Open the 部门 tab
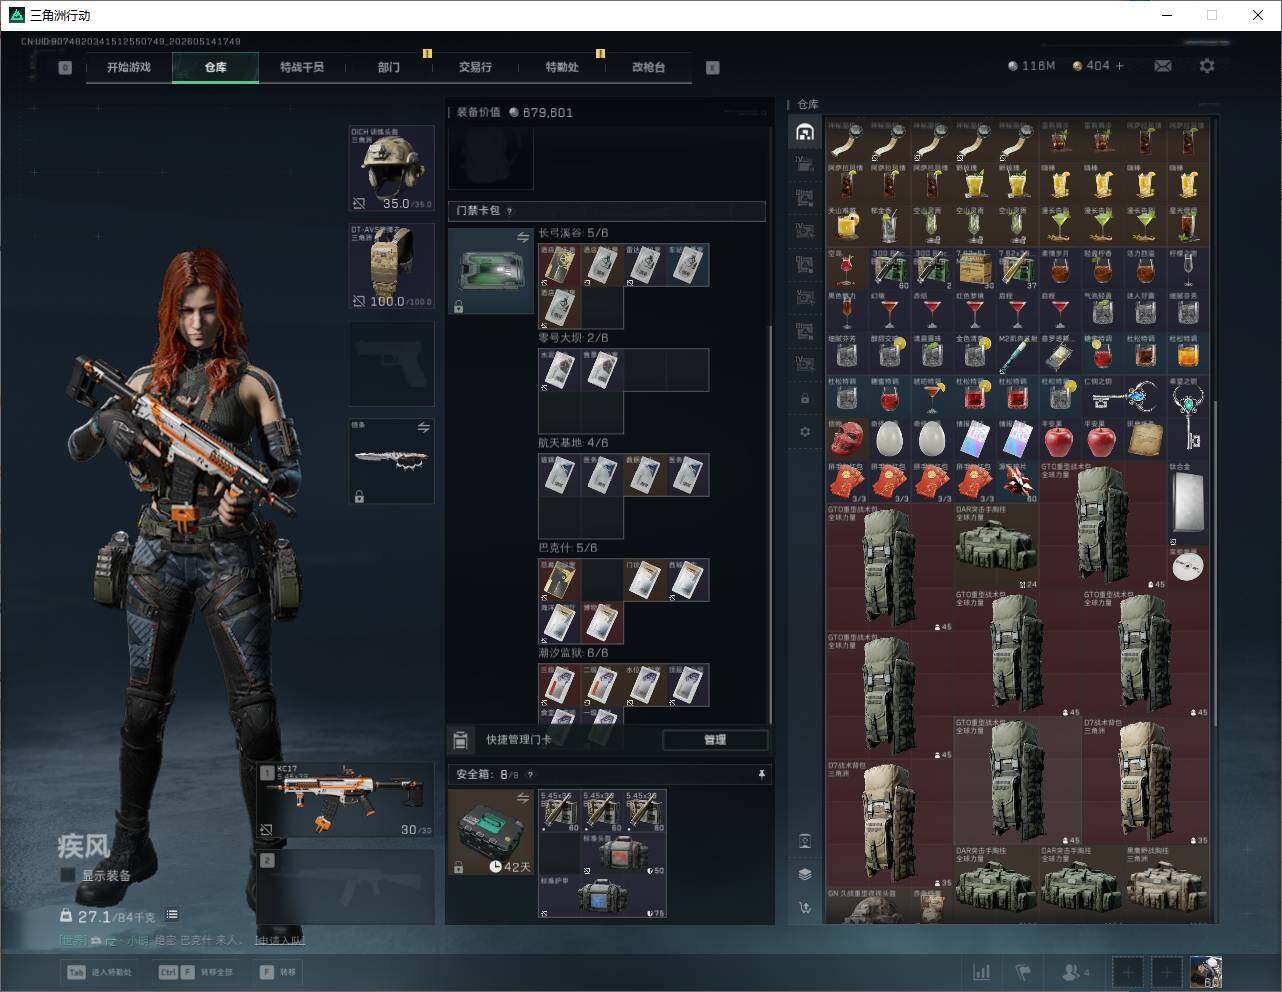This screenshot has width=1282, height=992. [388, 67]
